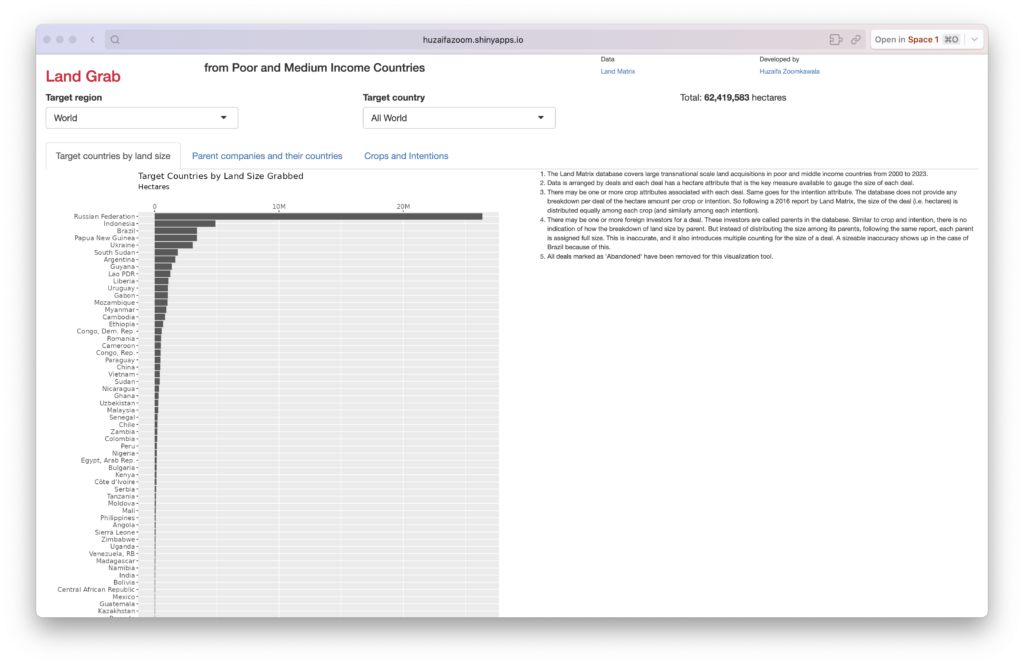Open the Target region dropdown

[x=142, y=118]
